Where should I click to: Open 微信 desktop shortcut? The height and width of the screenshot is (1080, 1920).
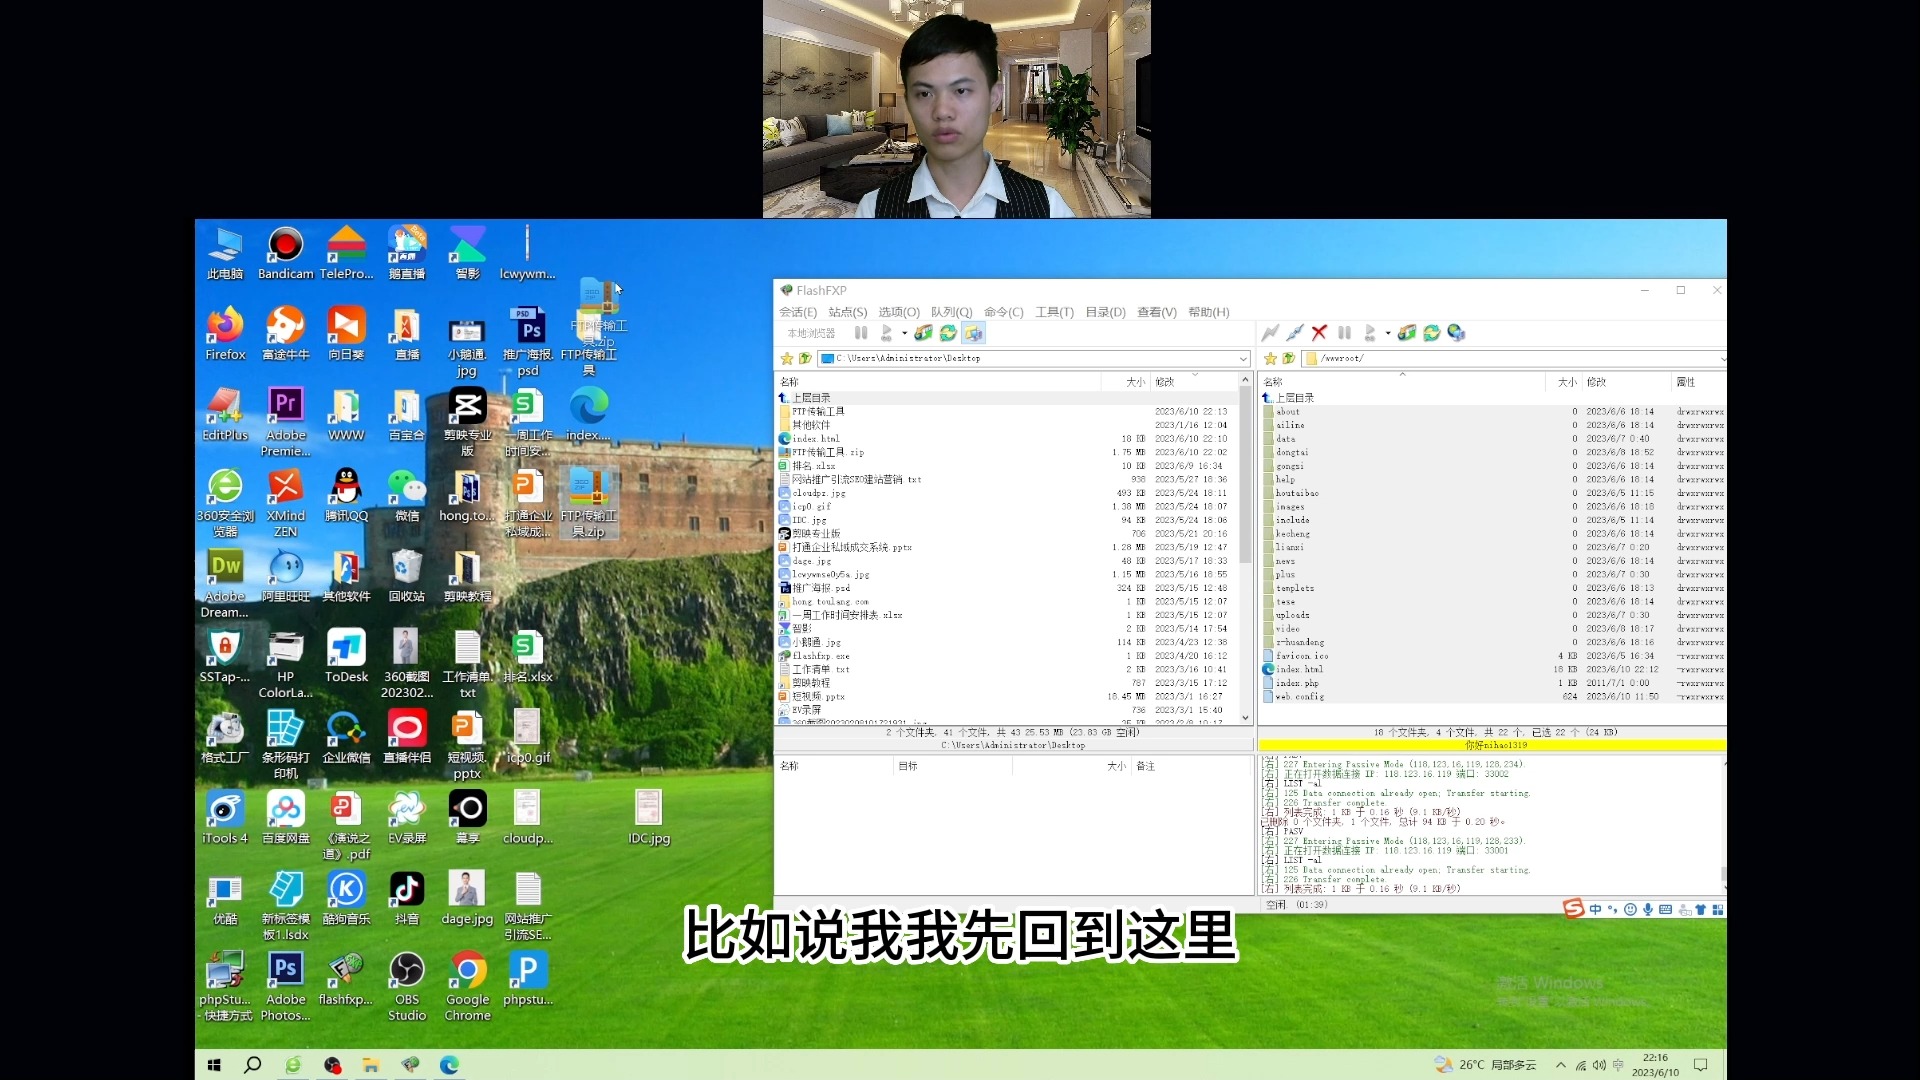tap(407, 495)
